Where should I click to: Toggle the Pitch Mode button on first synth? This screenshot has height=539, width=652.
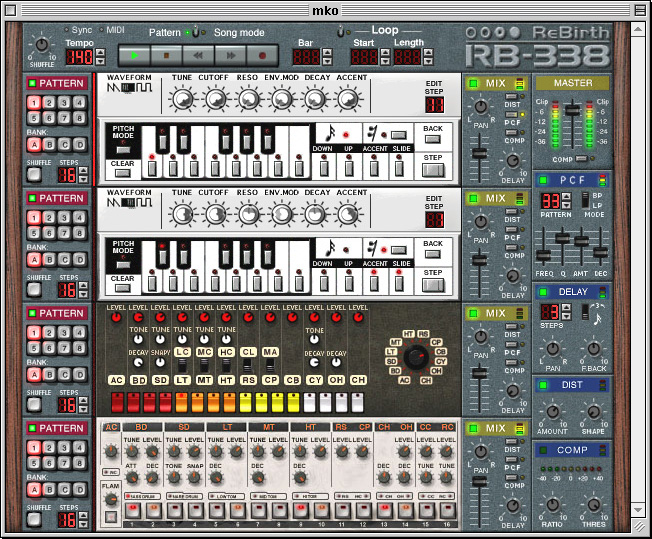pos(123,150)
